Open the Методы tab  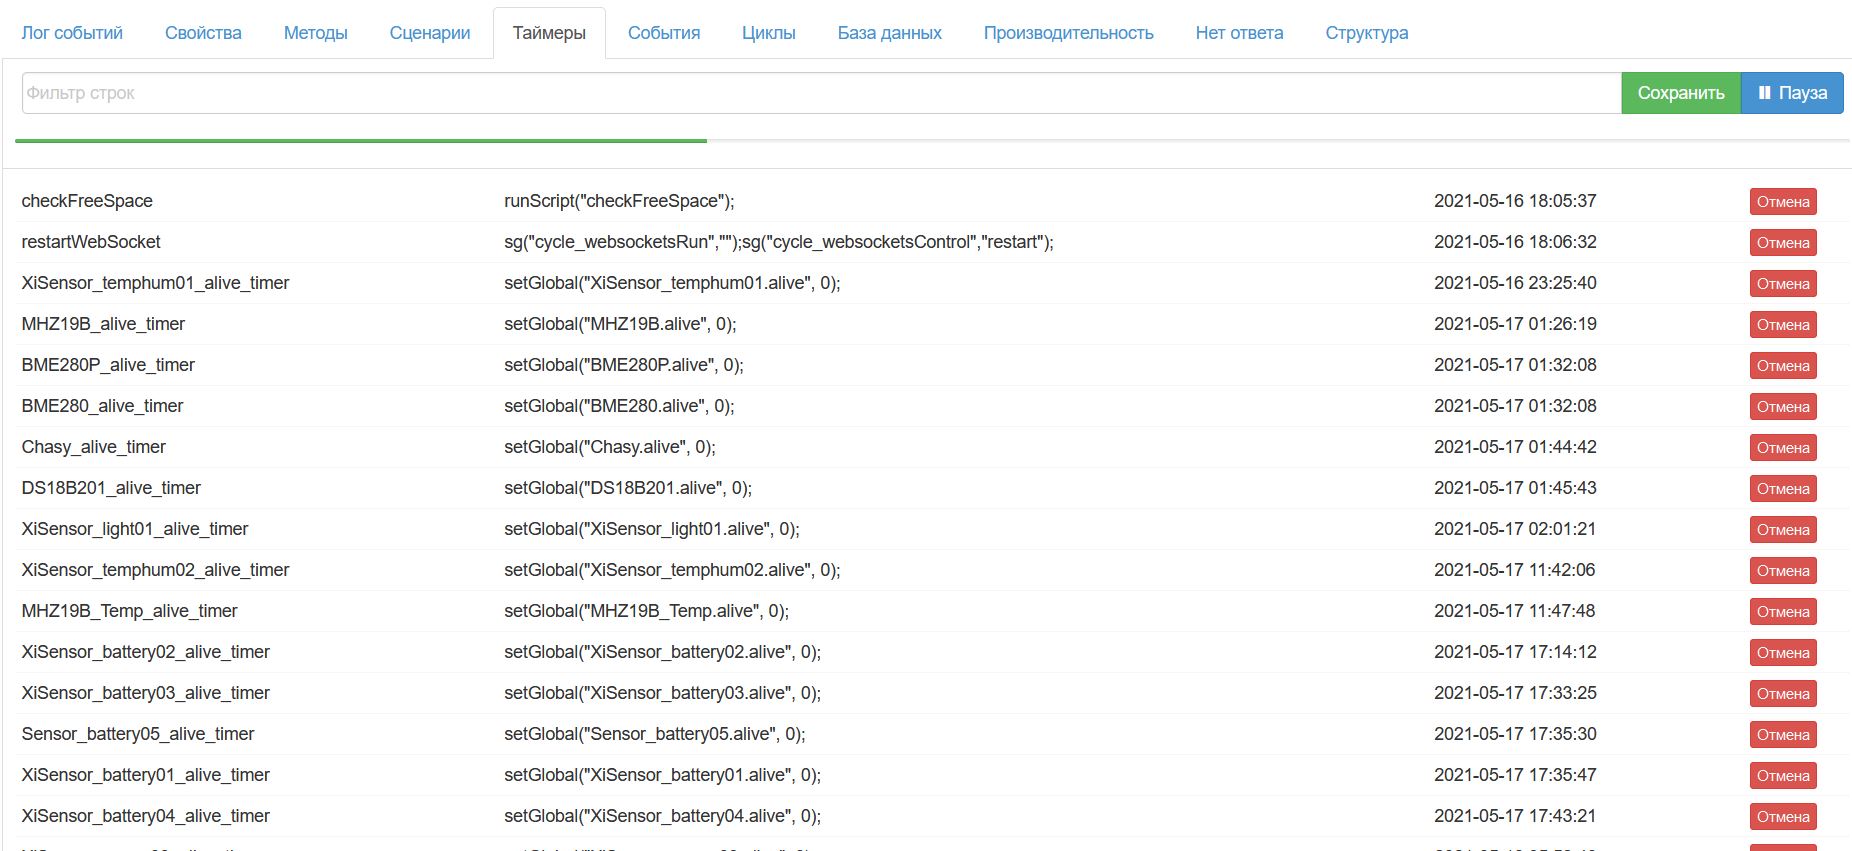[x=315, y=33]
